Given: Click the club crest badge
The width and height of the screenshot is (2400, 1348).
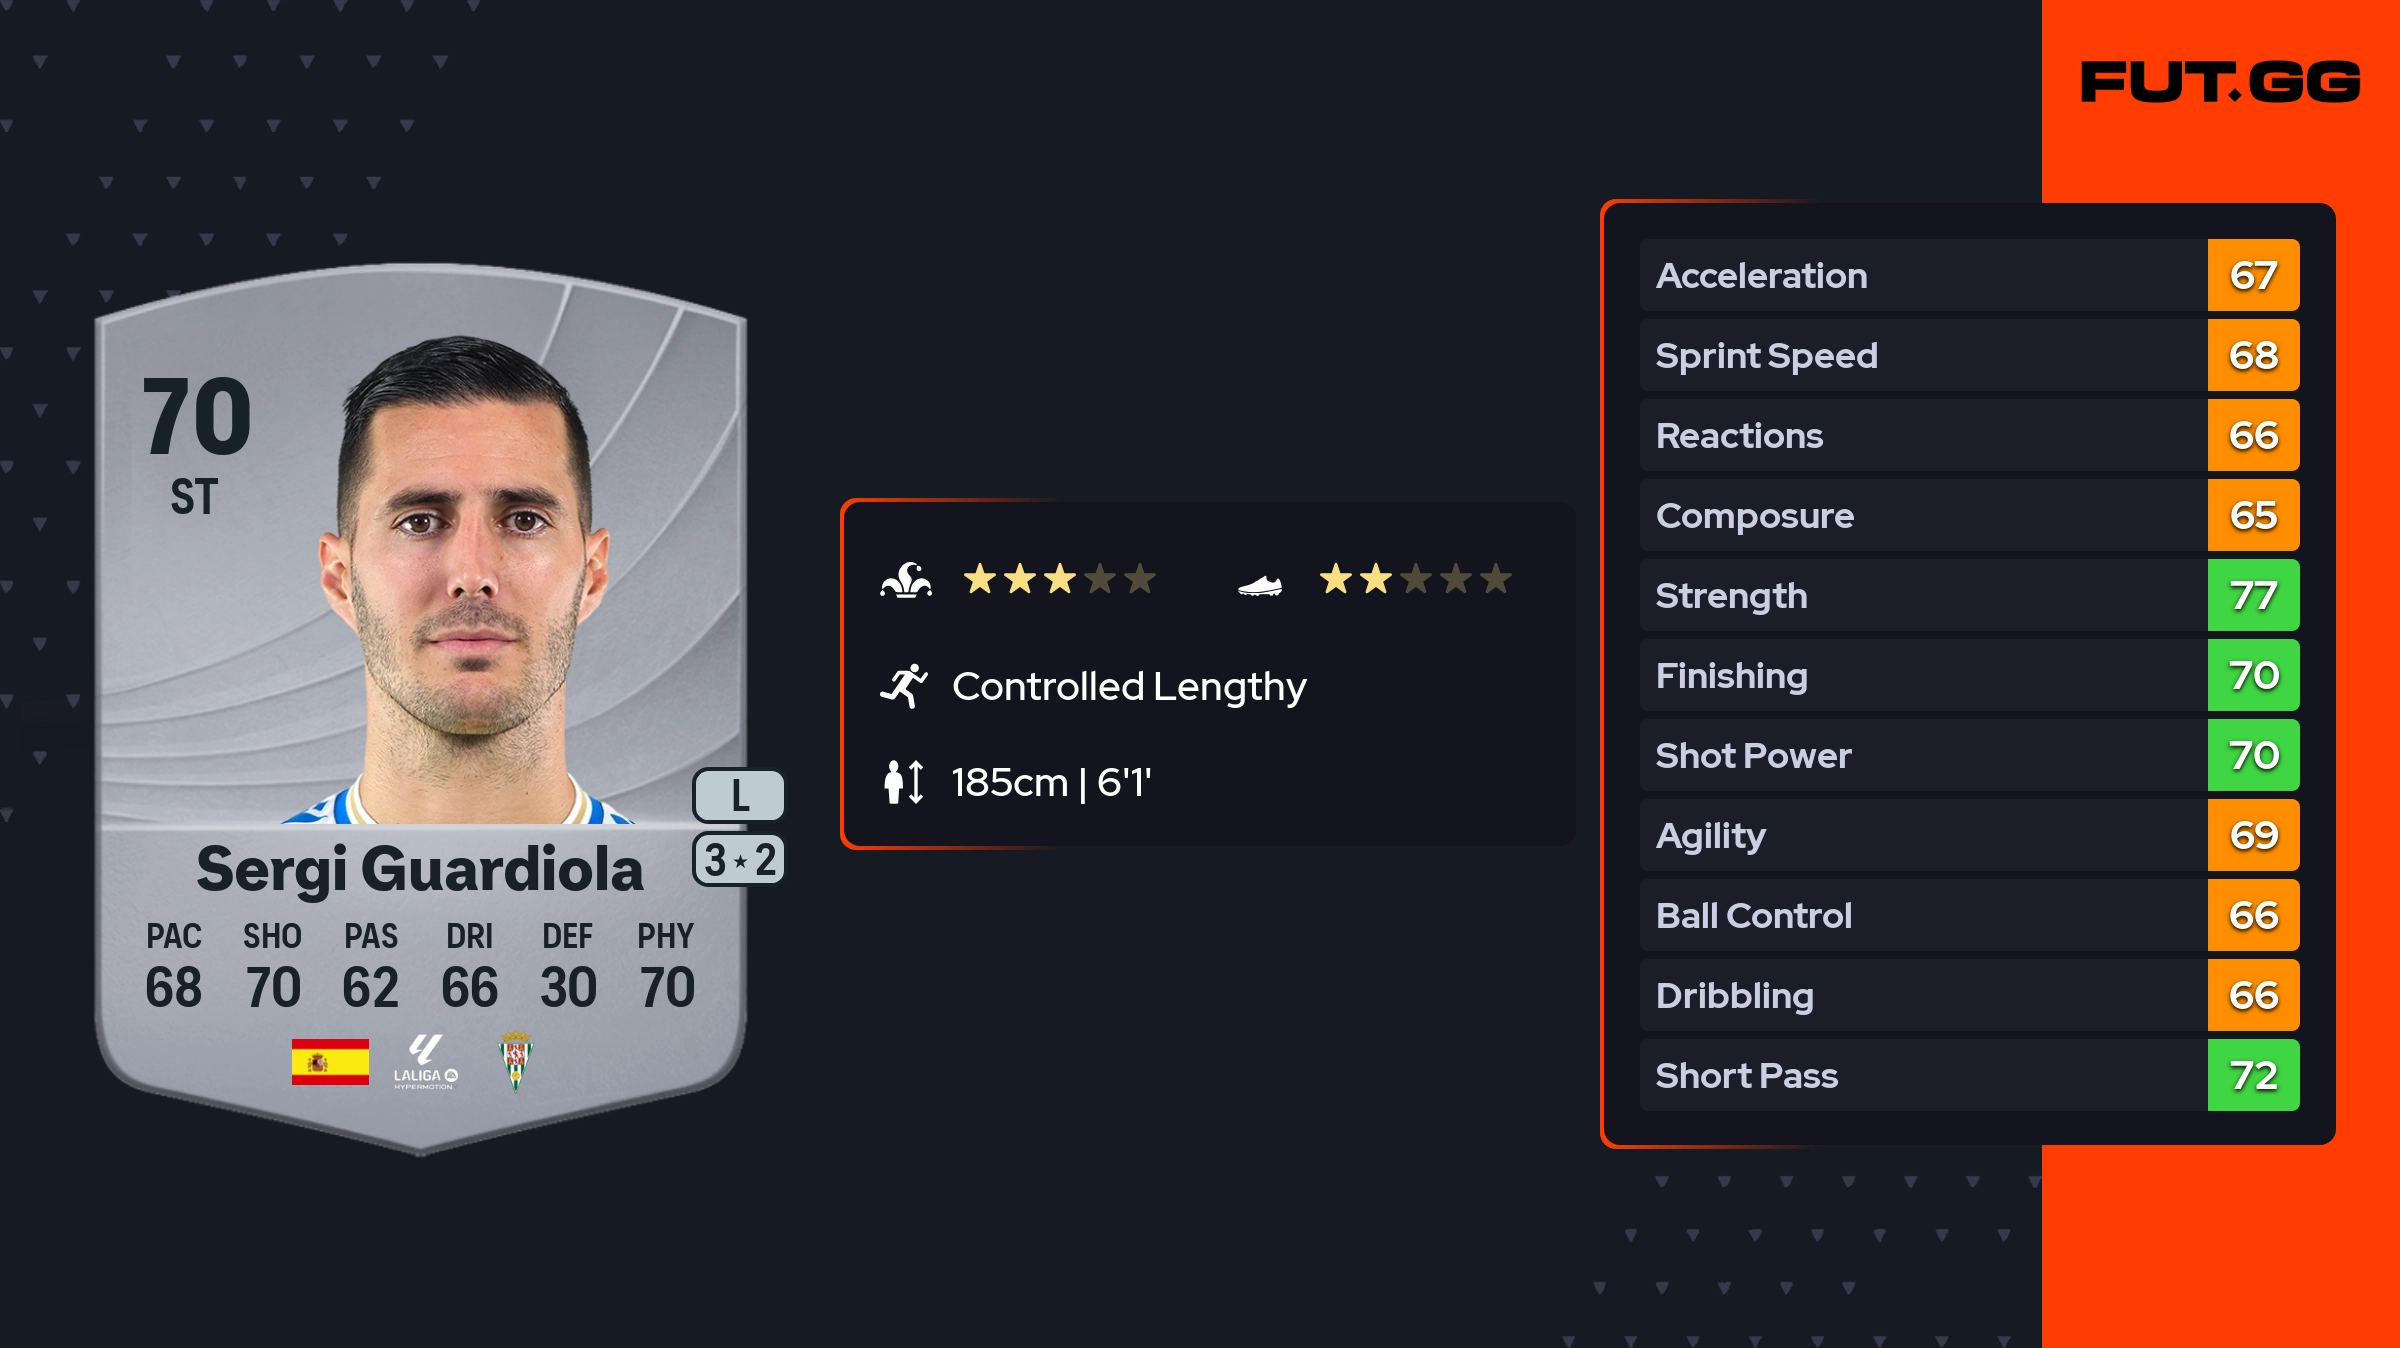Looking at the screenshot, I should point(516,1061).
